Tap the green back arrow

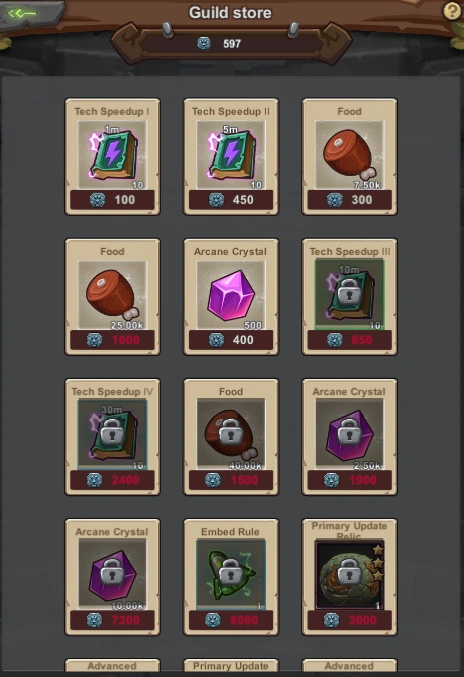pos(22,14)
